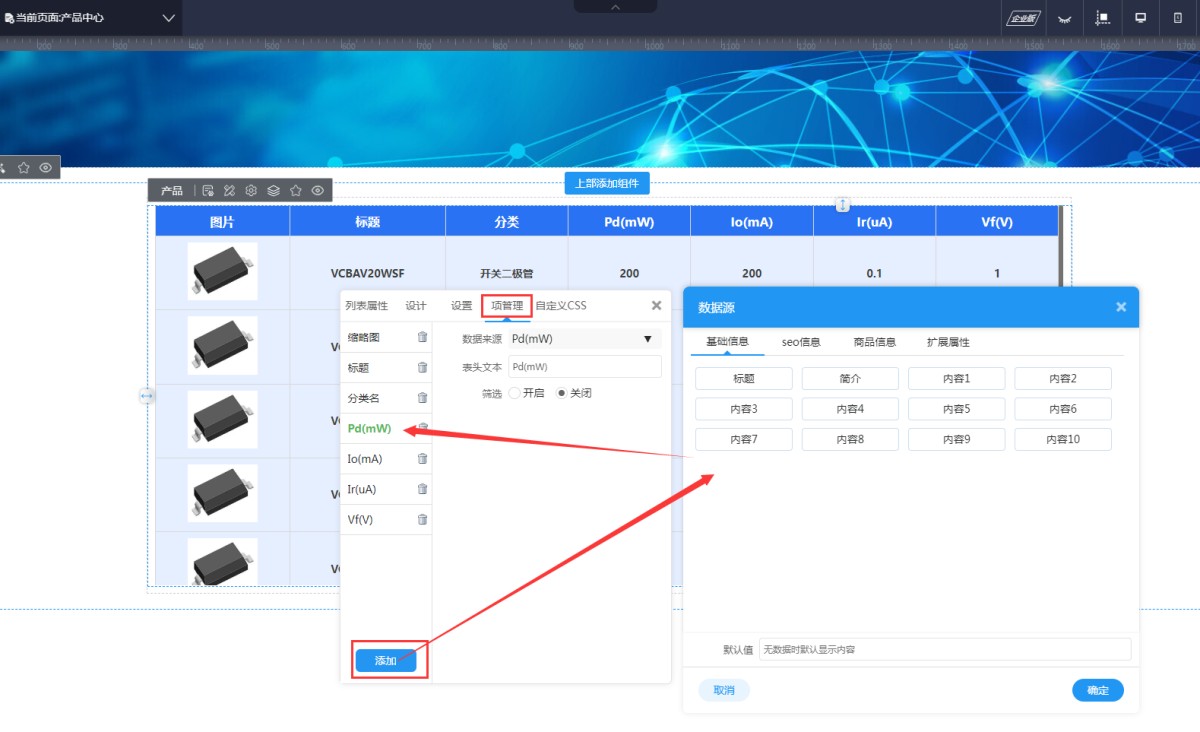The height and width of the screenshot is (732, 1200).
Task: Toggle visibility eye icon in 产品 toolbar
Action: [317, 190]
